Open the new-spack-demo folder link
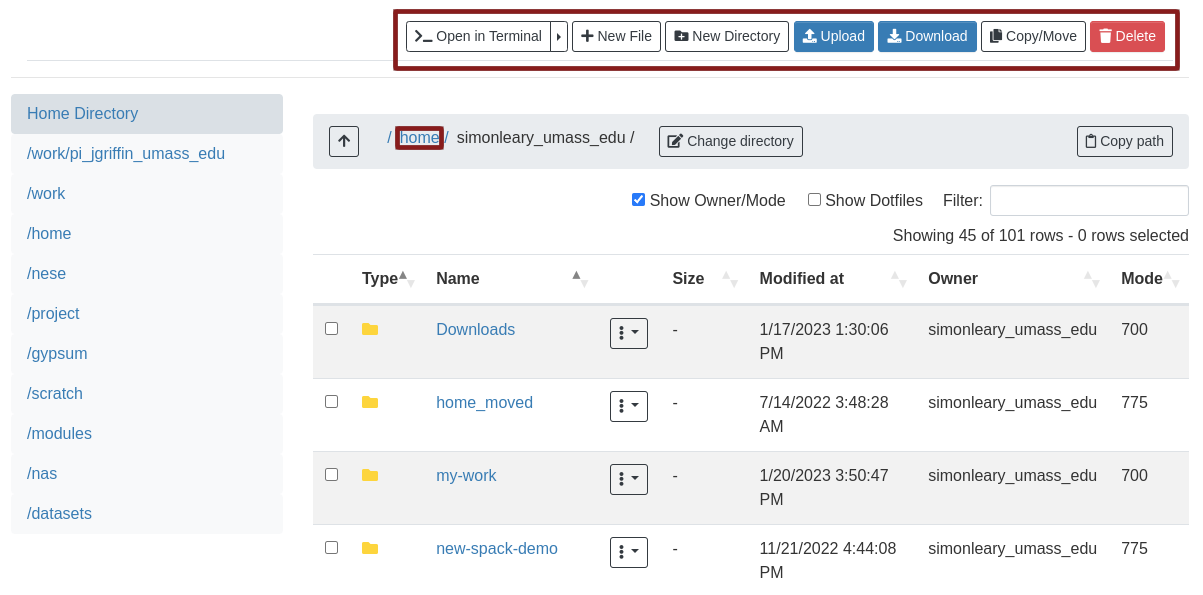 (x=497, y=548)
